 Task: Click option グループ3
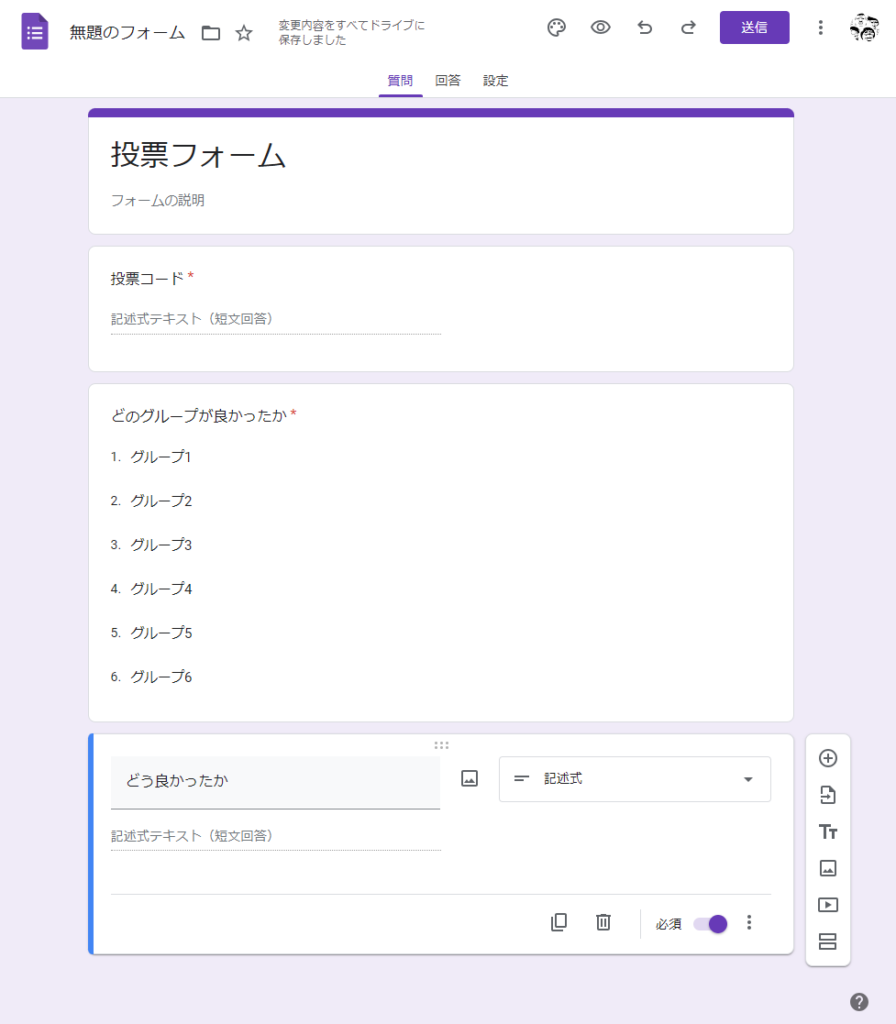click(161, 545)
